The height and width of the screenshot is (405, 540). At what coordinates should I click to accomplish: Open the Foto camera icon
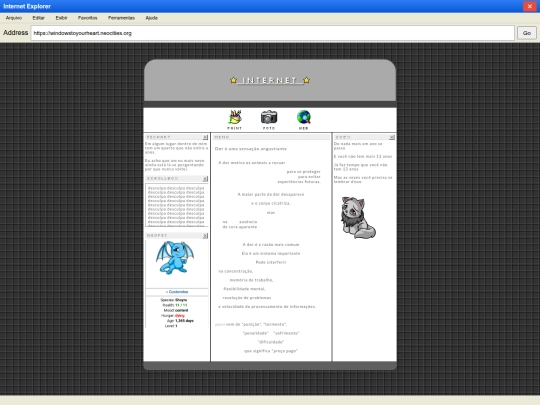(x=269, y=117)
